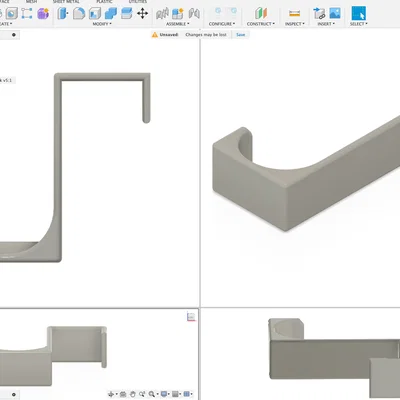
Task: Click the 'Unsaved:' label text
Action: pyautogui.click(x=169, y=35)
